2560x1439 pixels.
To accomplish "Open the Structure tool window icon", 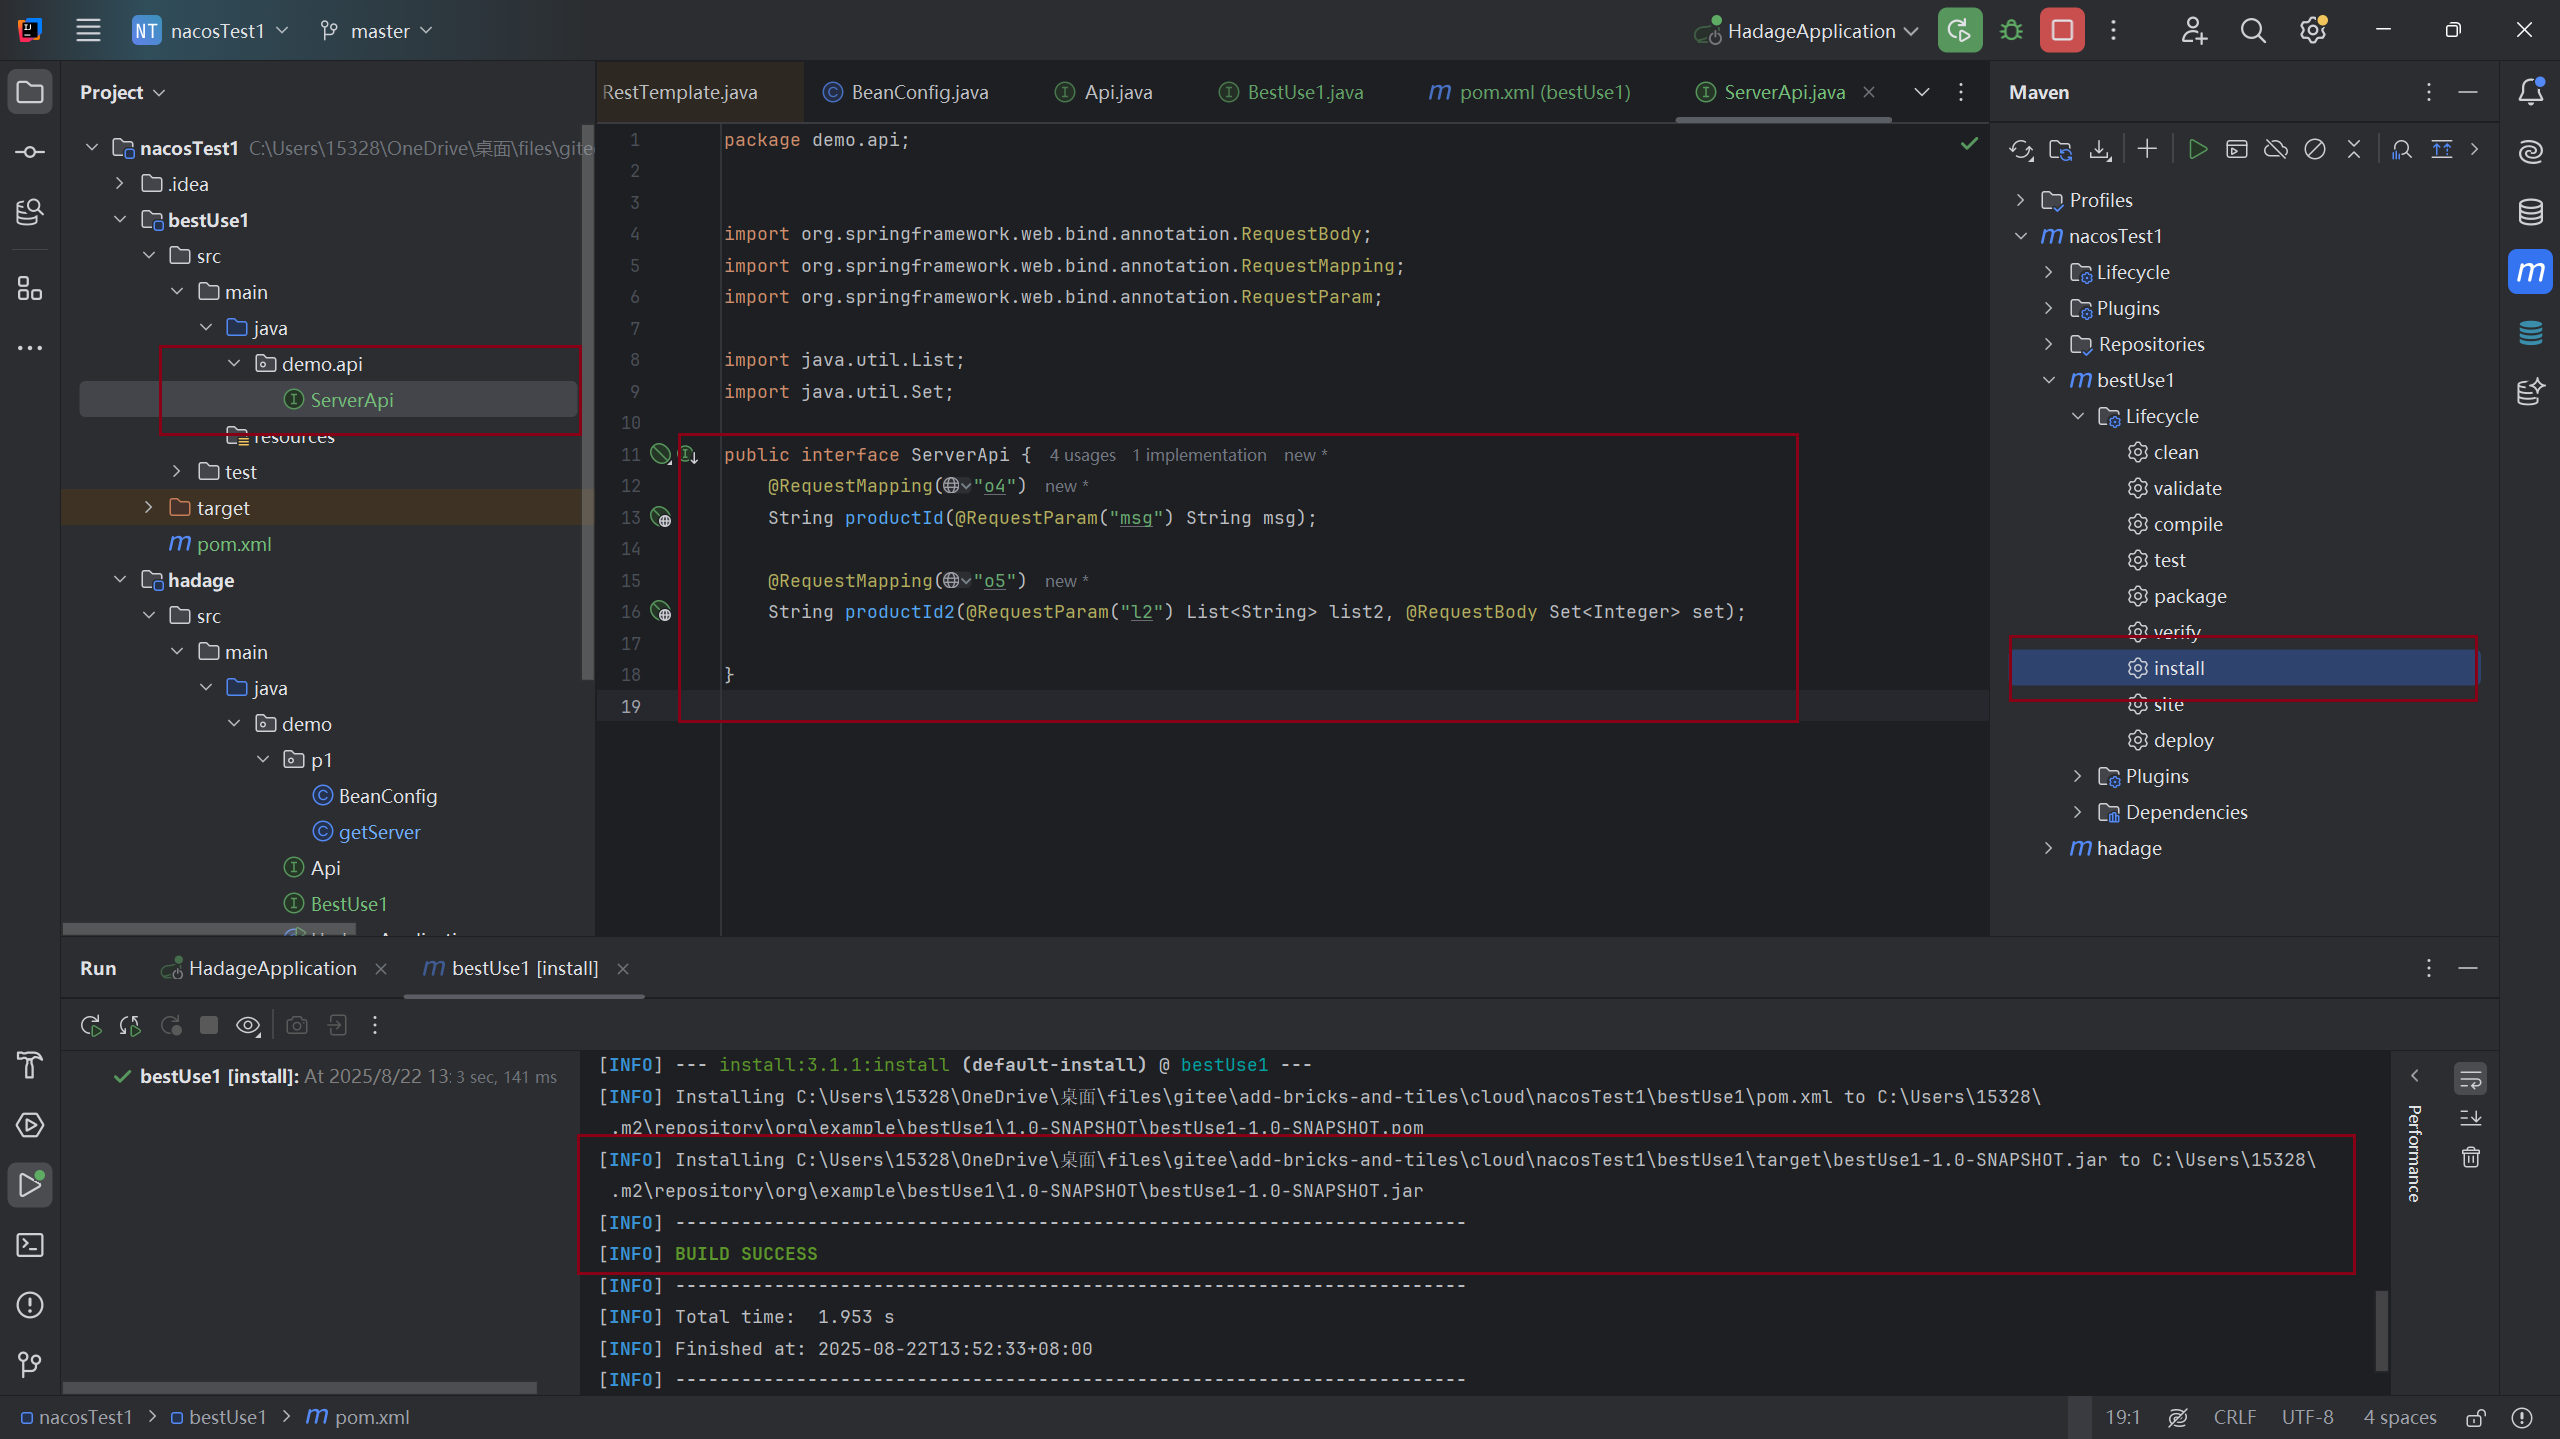I will click(x=30, y=289).
